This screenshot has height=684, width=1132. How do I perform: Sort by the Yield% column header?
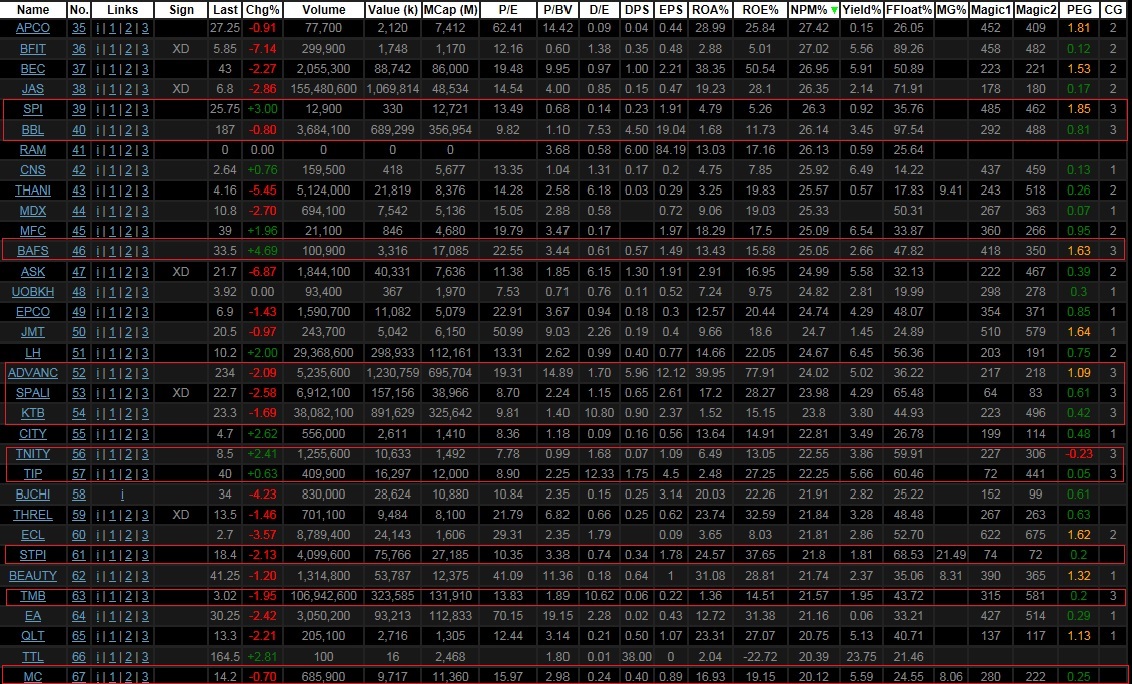[861, 9]
